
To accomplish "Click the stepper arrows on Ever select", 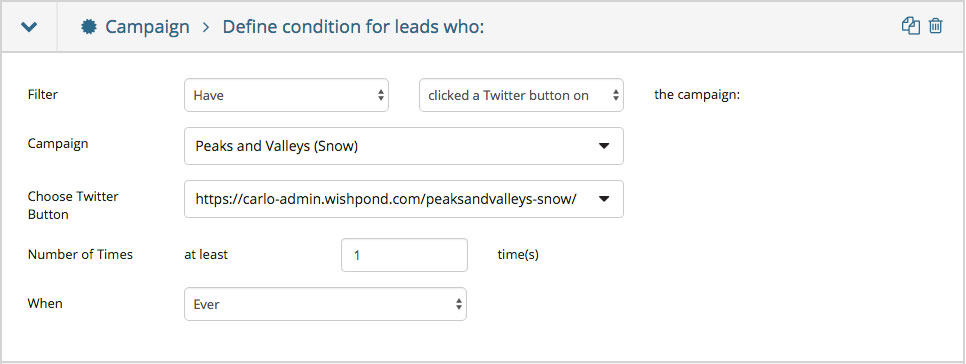I will 458,304.
